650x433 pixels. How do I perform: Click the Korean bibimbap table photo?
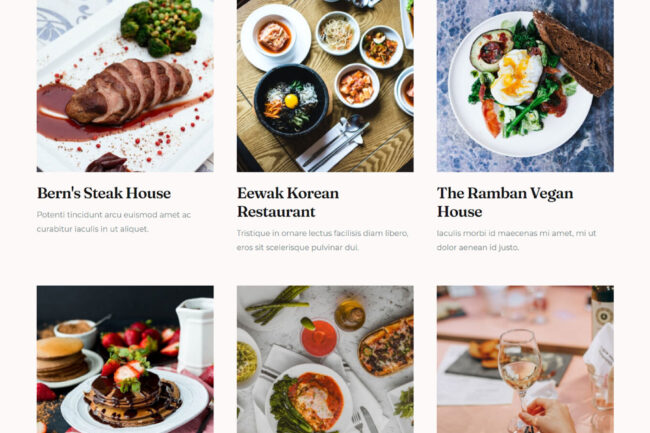click(325, 86)
